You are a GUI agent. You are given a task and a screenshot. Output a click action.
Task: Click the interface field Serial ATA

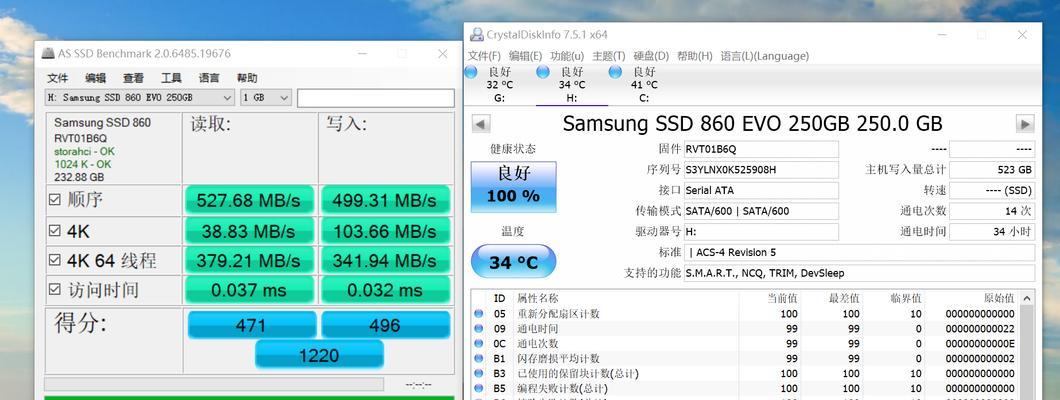[x=761, y=191]
